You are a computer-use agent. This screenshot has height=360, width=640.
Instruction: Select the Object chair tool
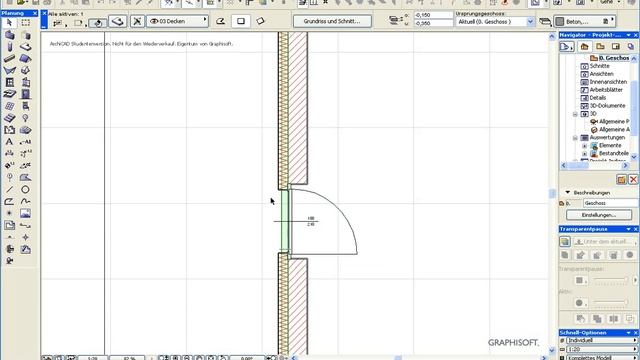tap(25, 106)
